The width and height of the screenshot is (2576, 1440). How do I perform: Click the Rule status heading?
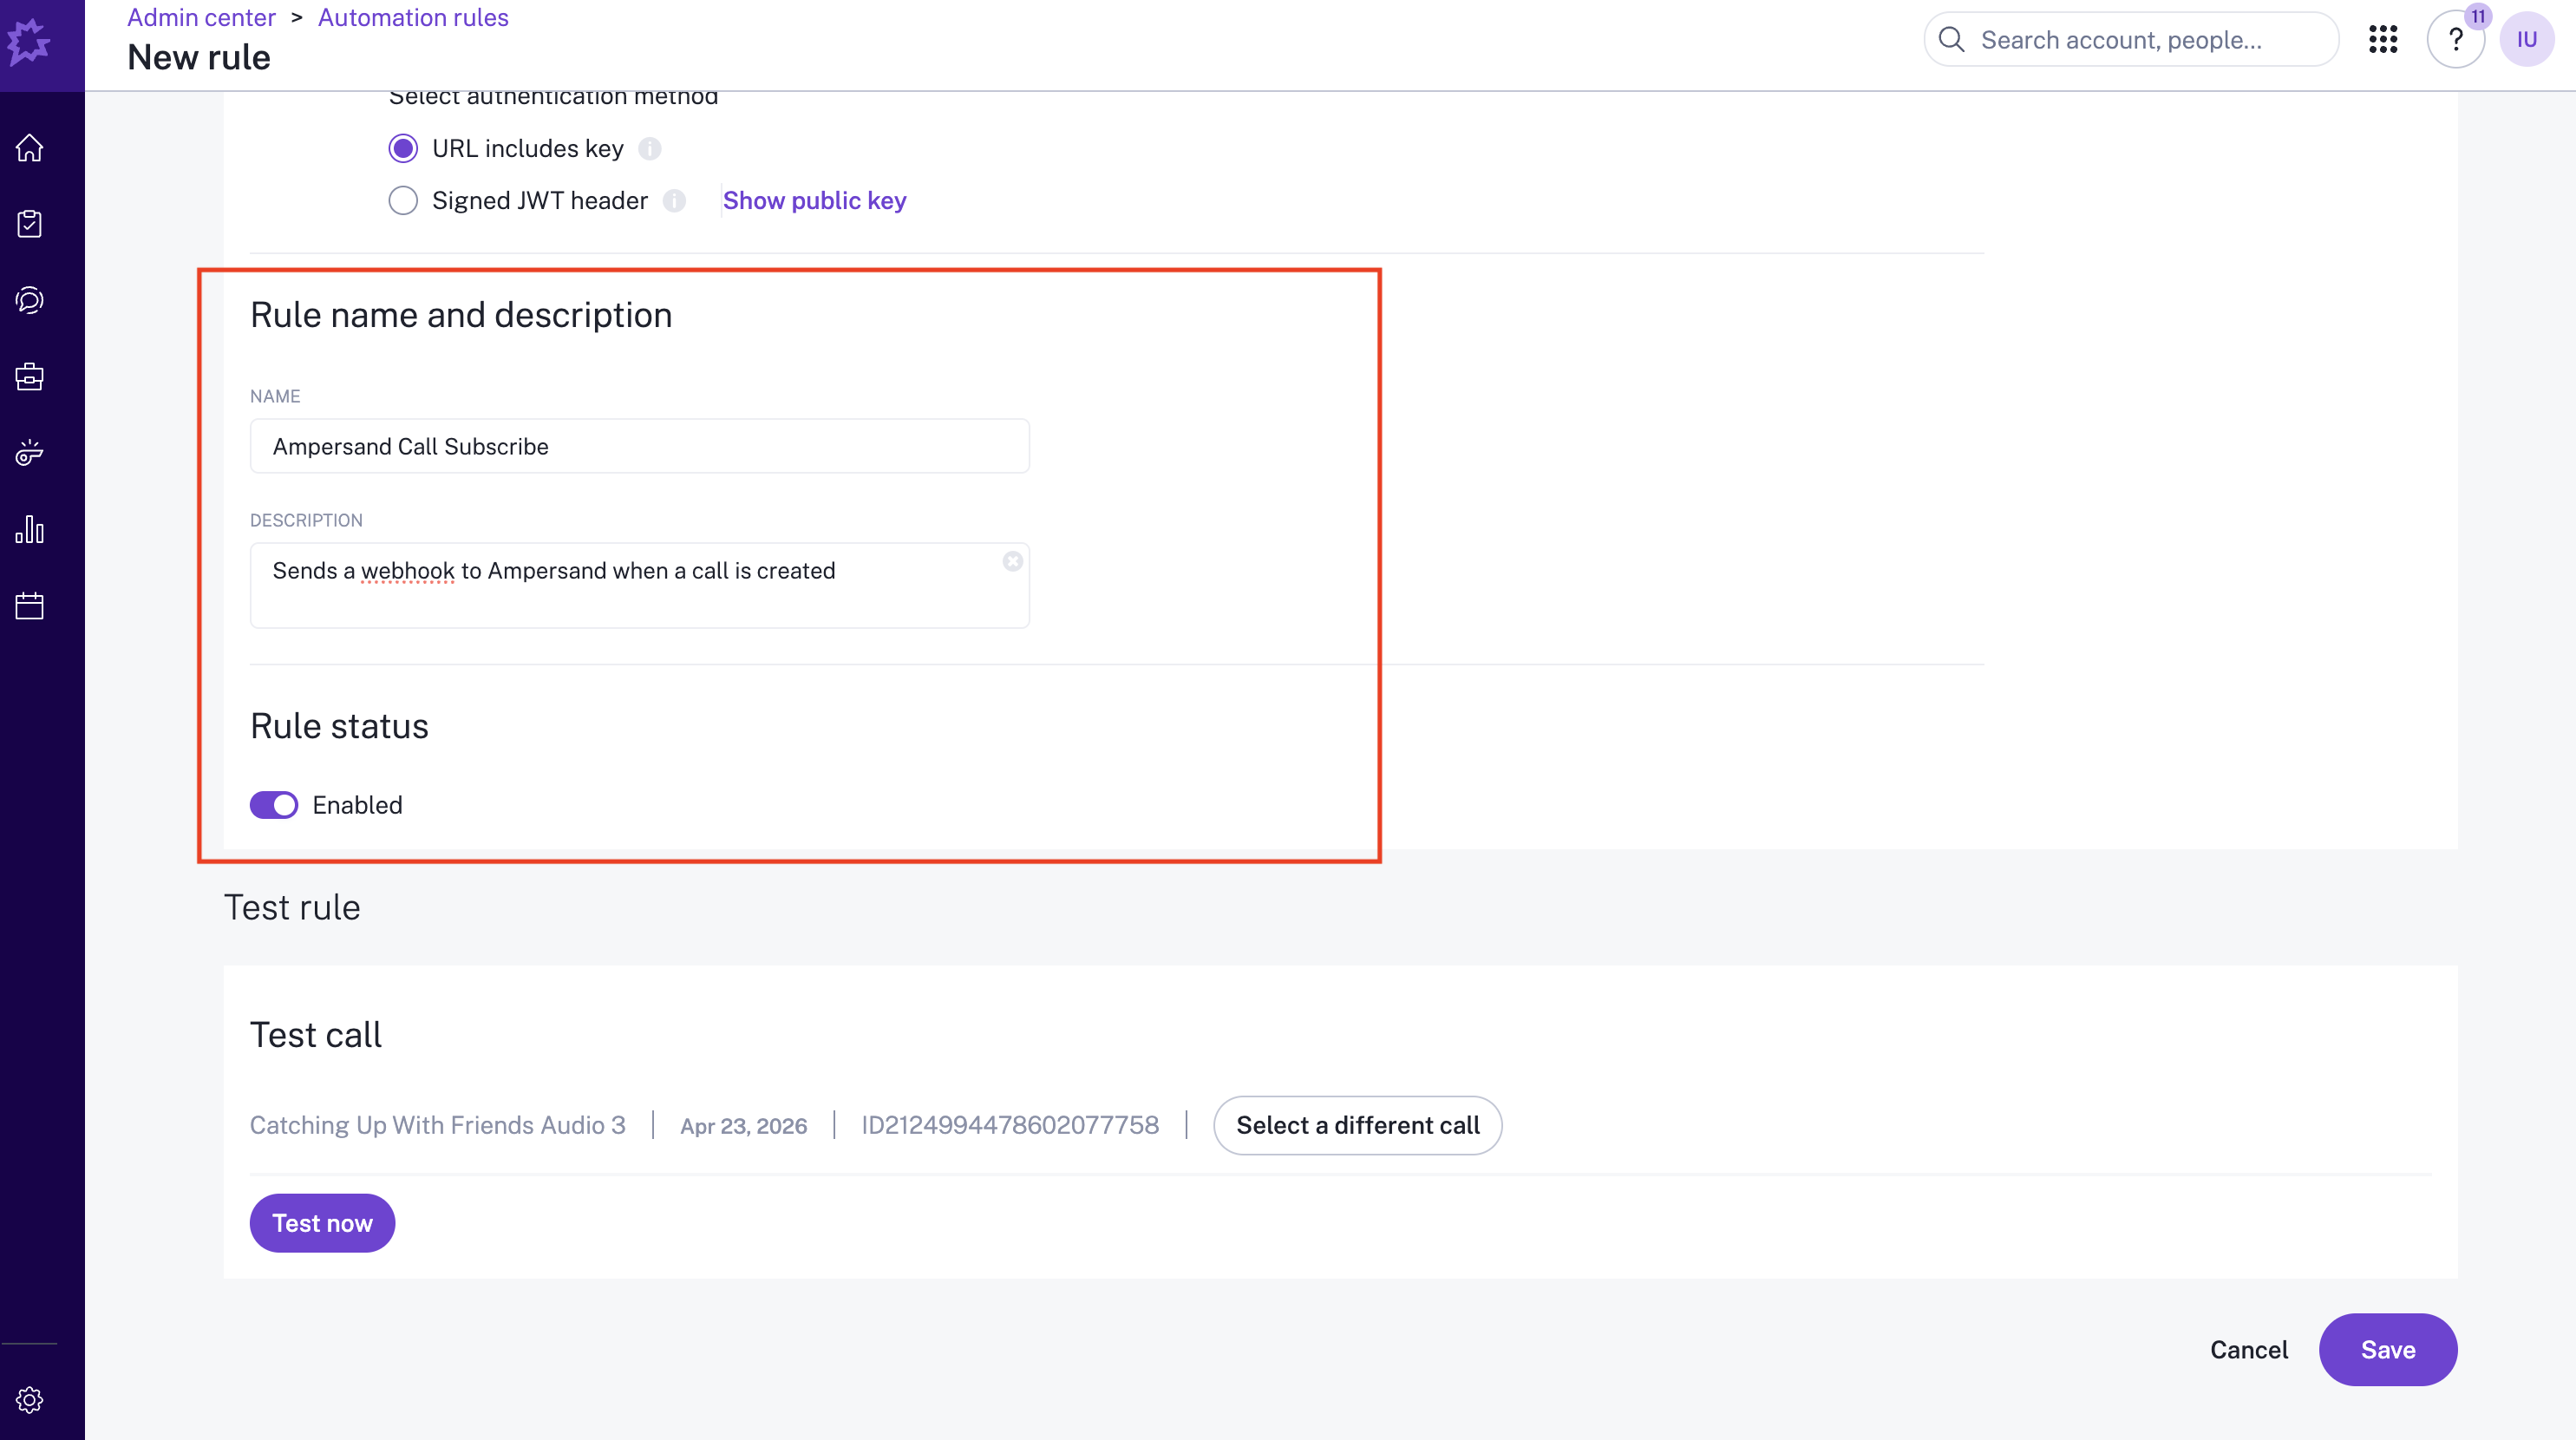coord(339,726)
